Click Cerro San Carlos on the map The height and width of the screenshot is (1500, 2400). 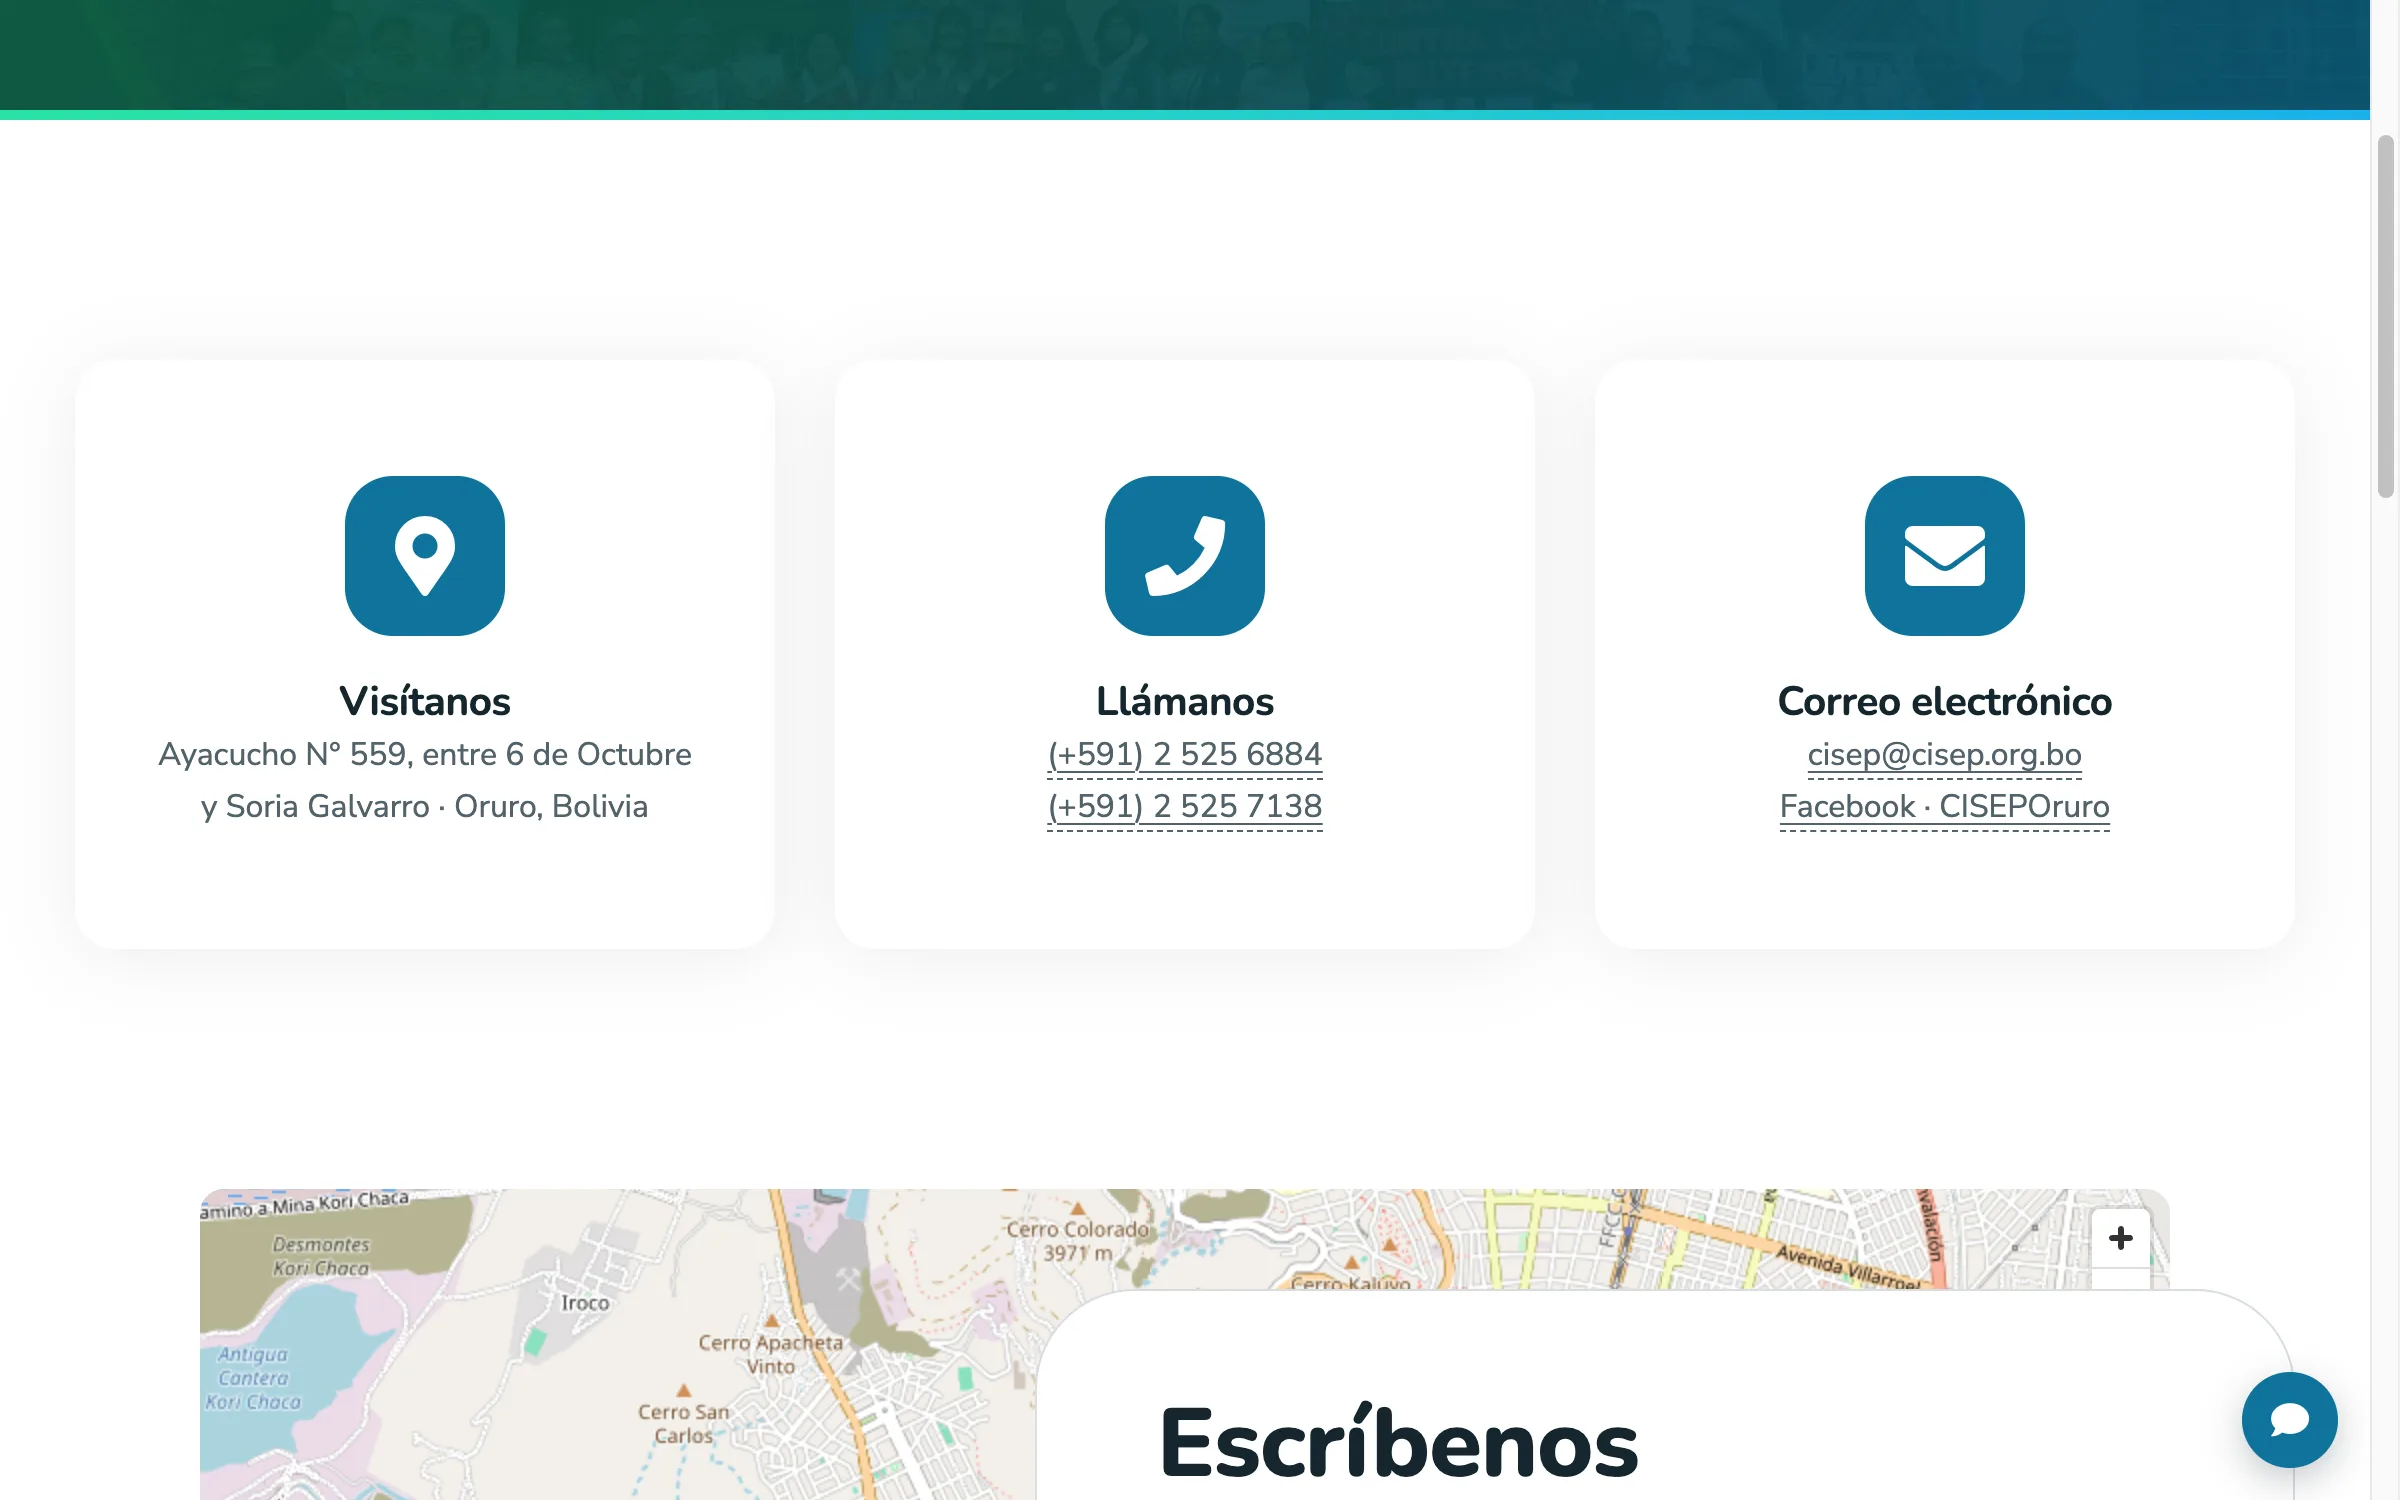coord(684,1424)
